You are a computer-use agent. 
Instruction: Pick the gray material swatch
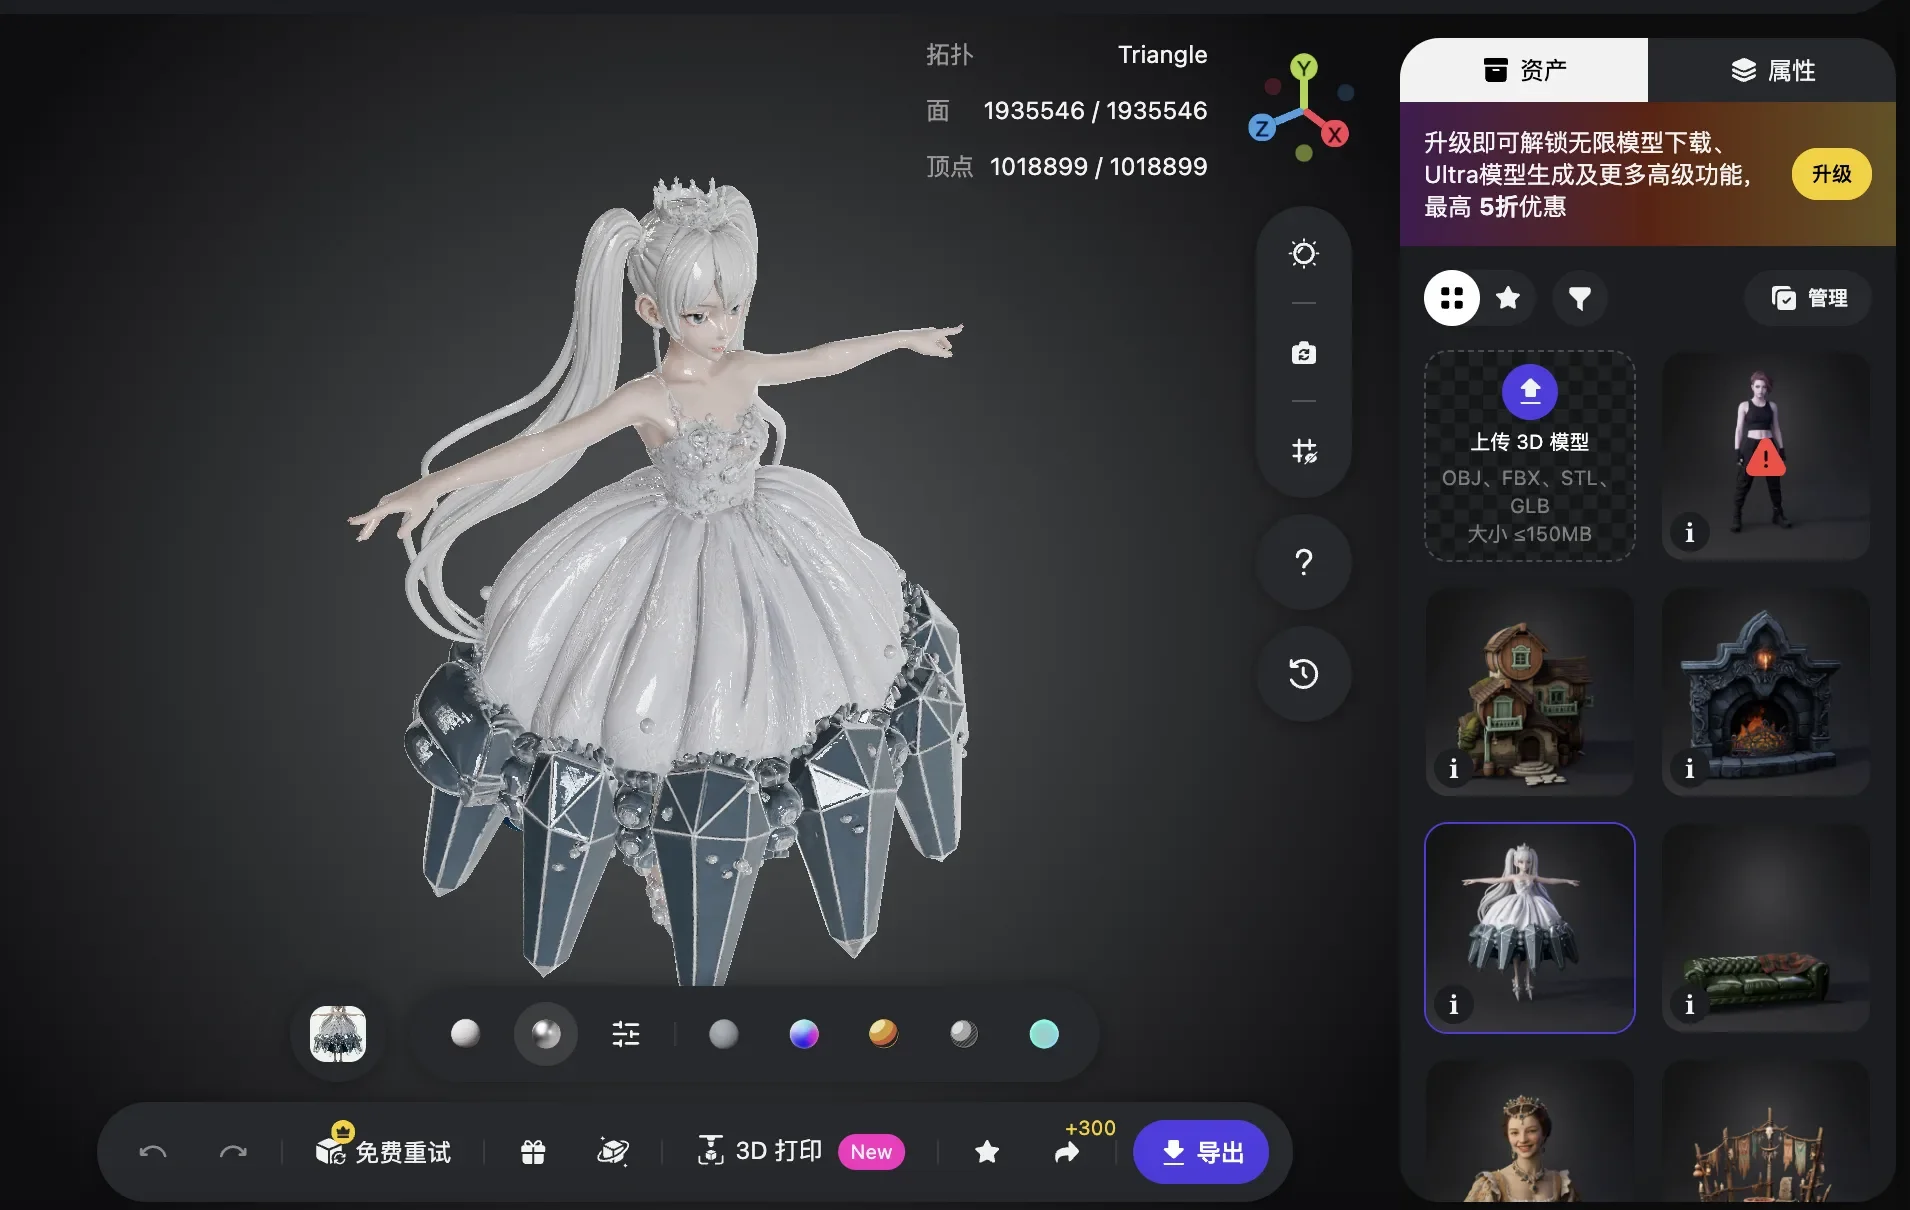point(724,1034)
